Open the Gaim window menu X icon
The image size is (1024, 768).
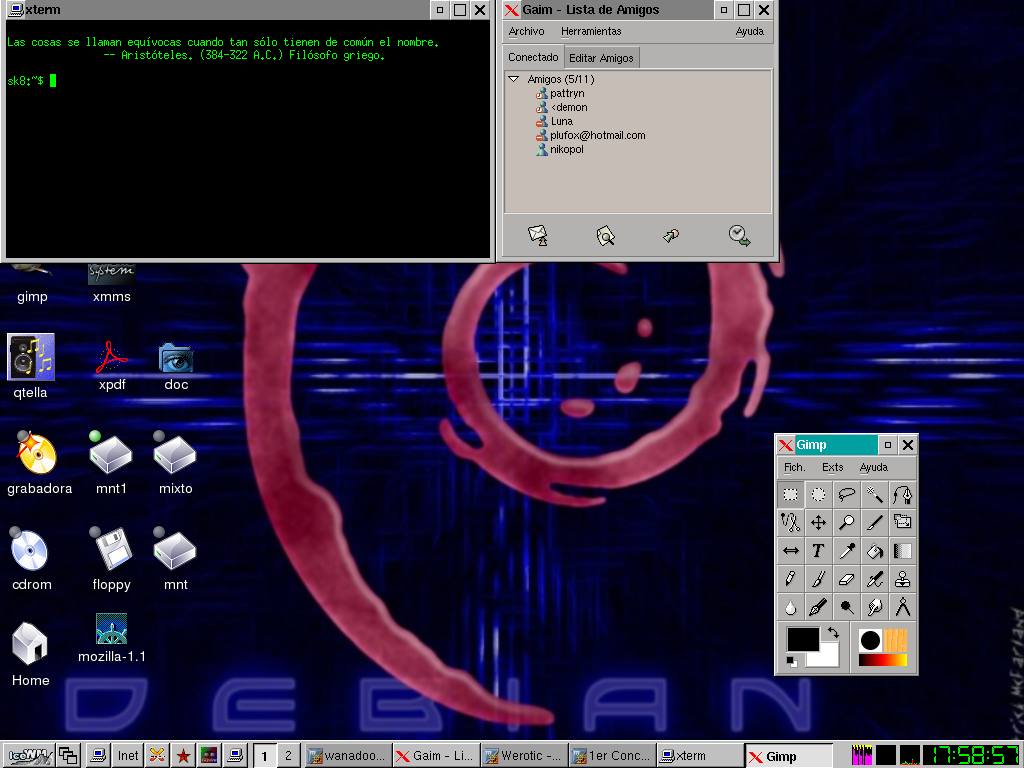(x=512, y=10)
